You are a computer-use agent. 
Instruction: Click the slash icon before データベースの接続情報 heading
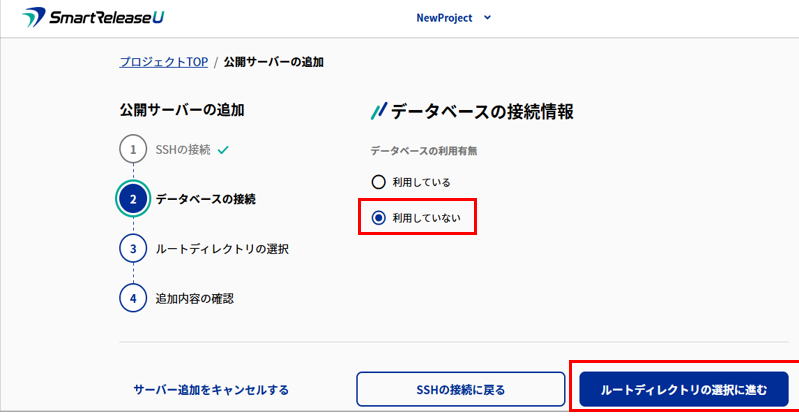(x=378, y=111)
